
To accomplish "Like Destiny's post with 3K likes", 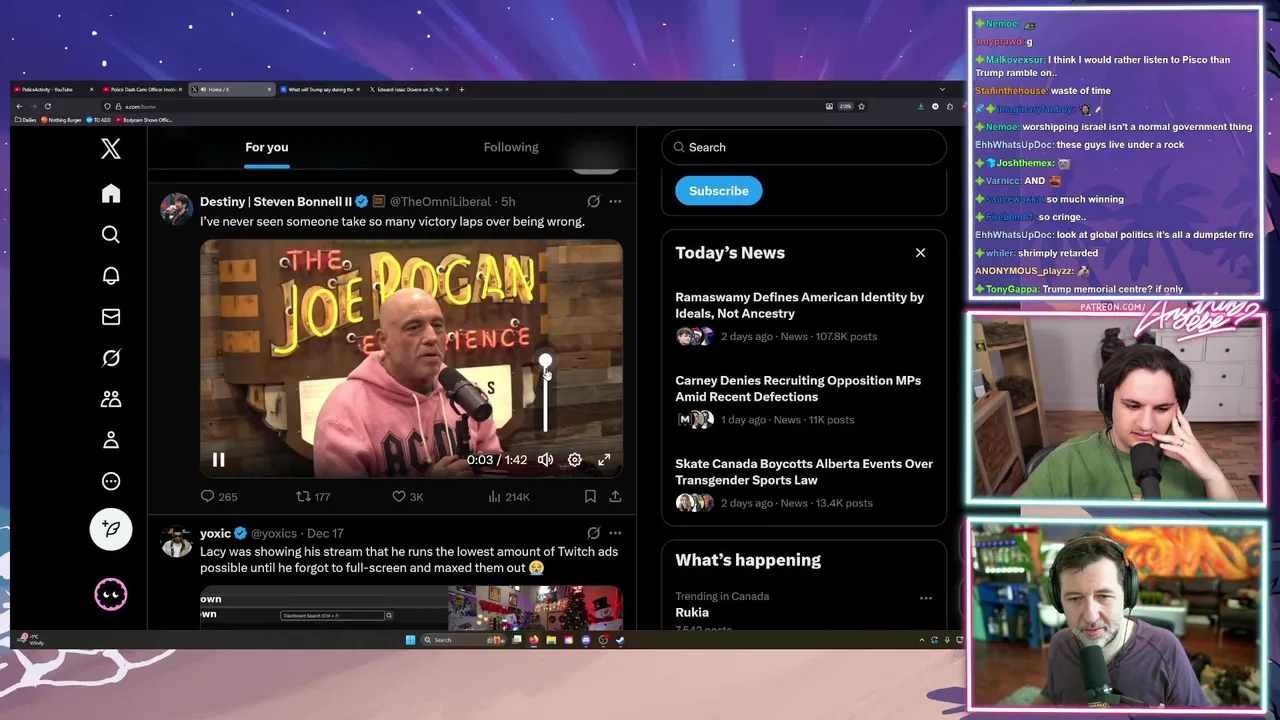I will 407,496.
